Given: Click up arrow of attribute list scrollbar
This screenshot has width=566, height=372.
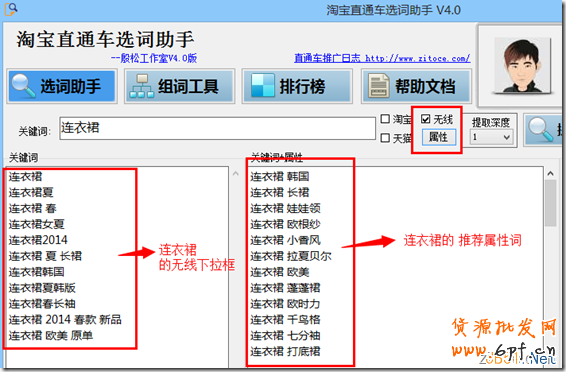Looking at the screenshot, I should [550, 174].
